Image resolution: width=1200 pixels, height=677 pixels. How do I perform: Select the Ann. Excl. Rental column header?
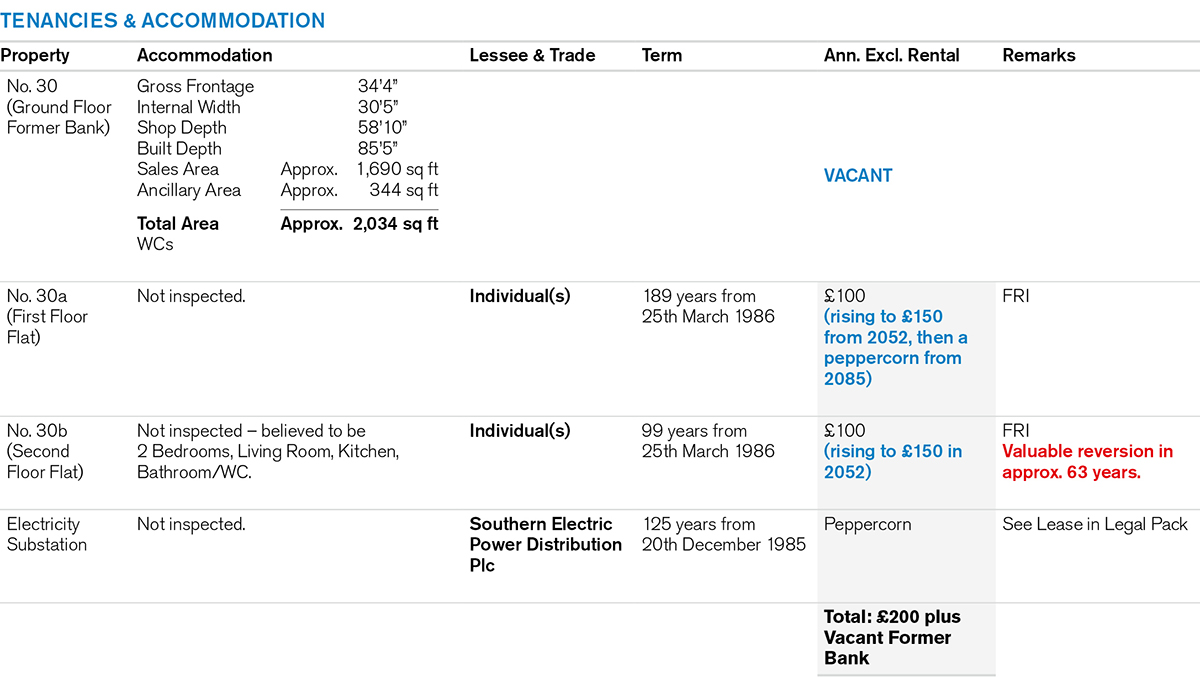click(891, 56)
